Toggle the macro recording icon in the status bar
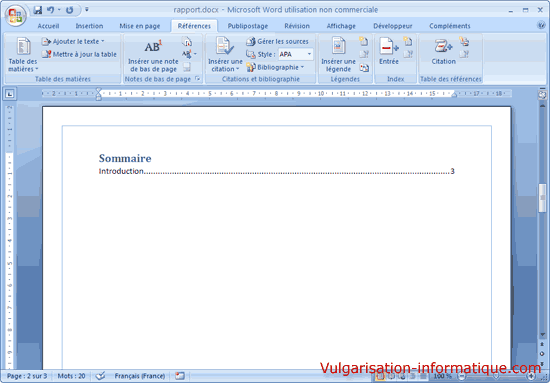This screenshot has height=383, width=550. coord(180,376)
